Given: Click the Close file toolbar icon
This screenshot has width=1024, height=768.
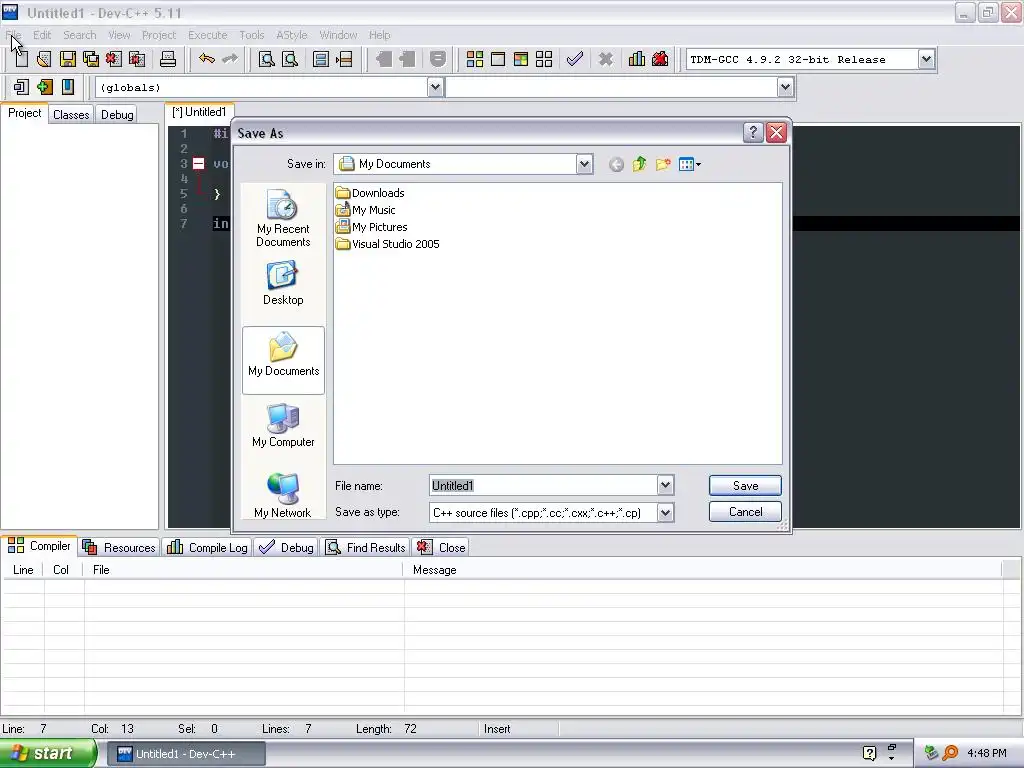Looking at the screenshot, I should (x=114, y=59).
